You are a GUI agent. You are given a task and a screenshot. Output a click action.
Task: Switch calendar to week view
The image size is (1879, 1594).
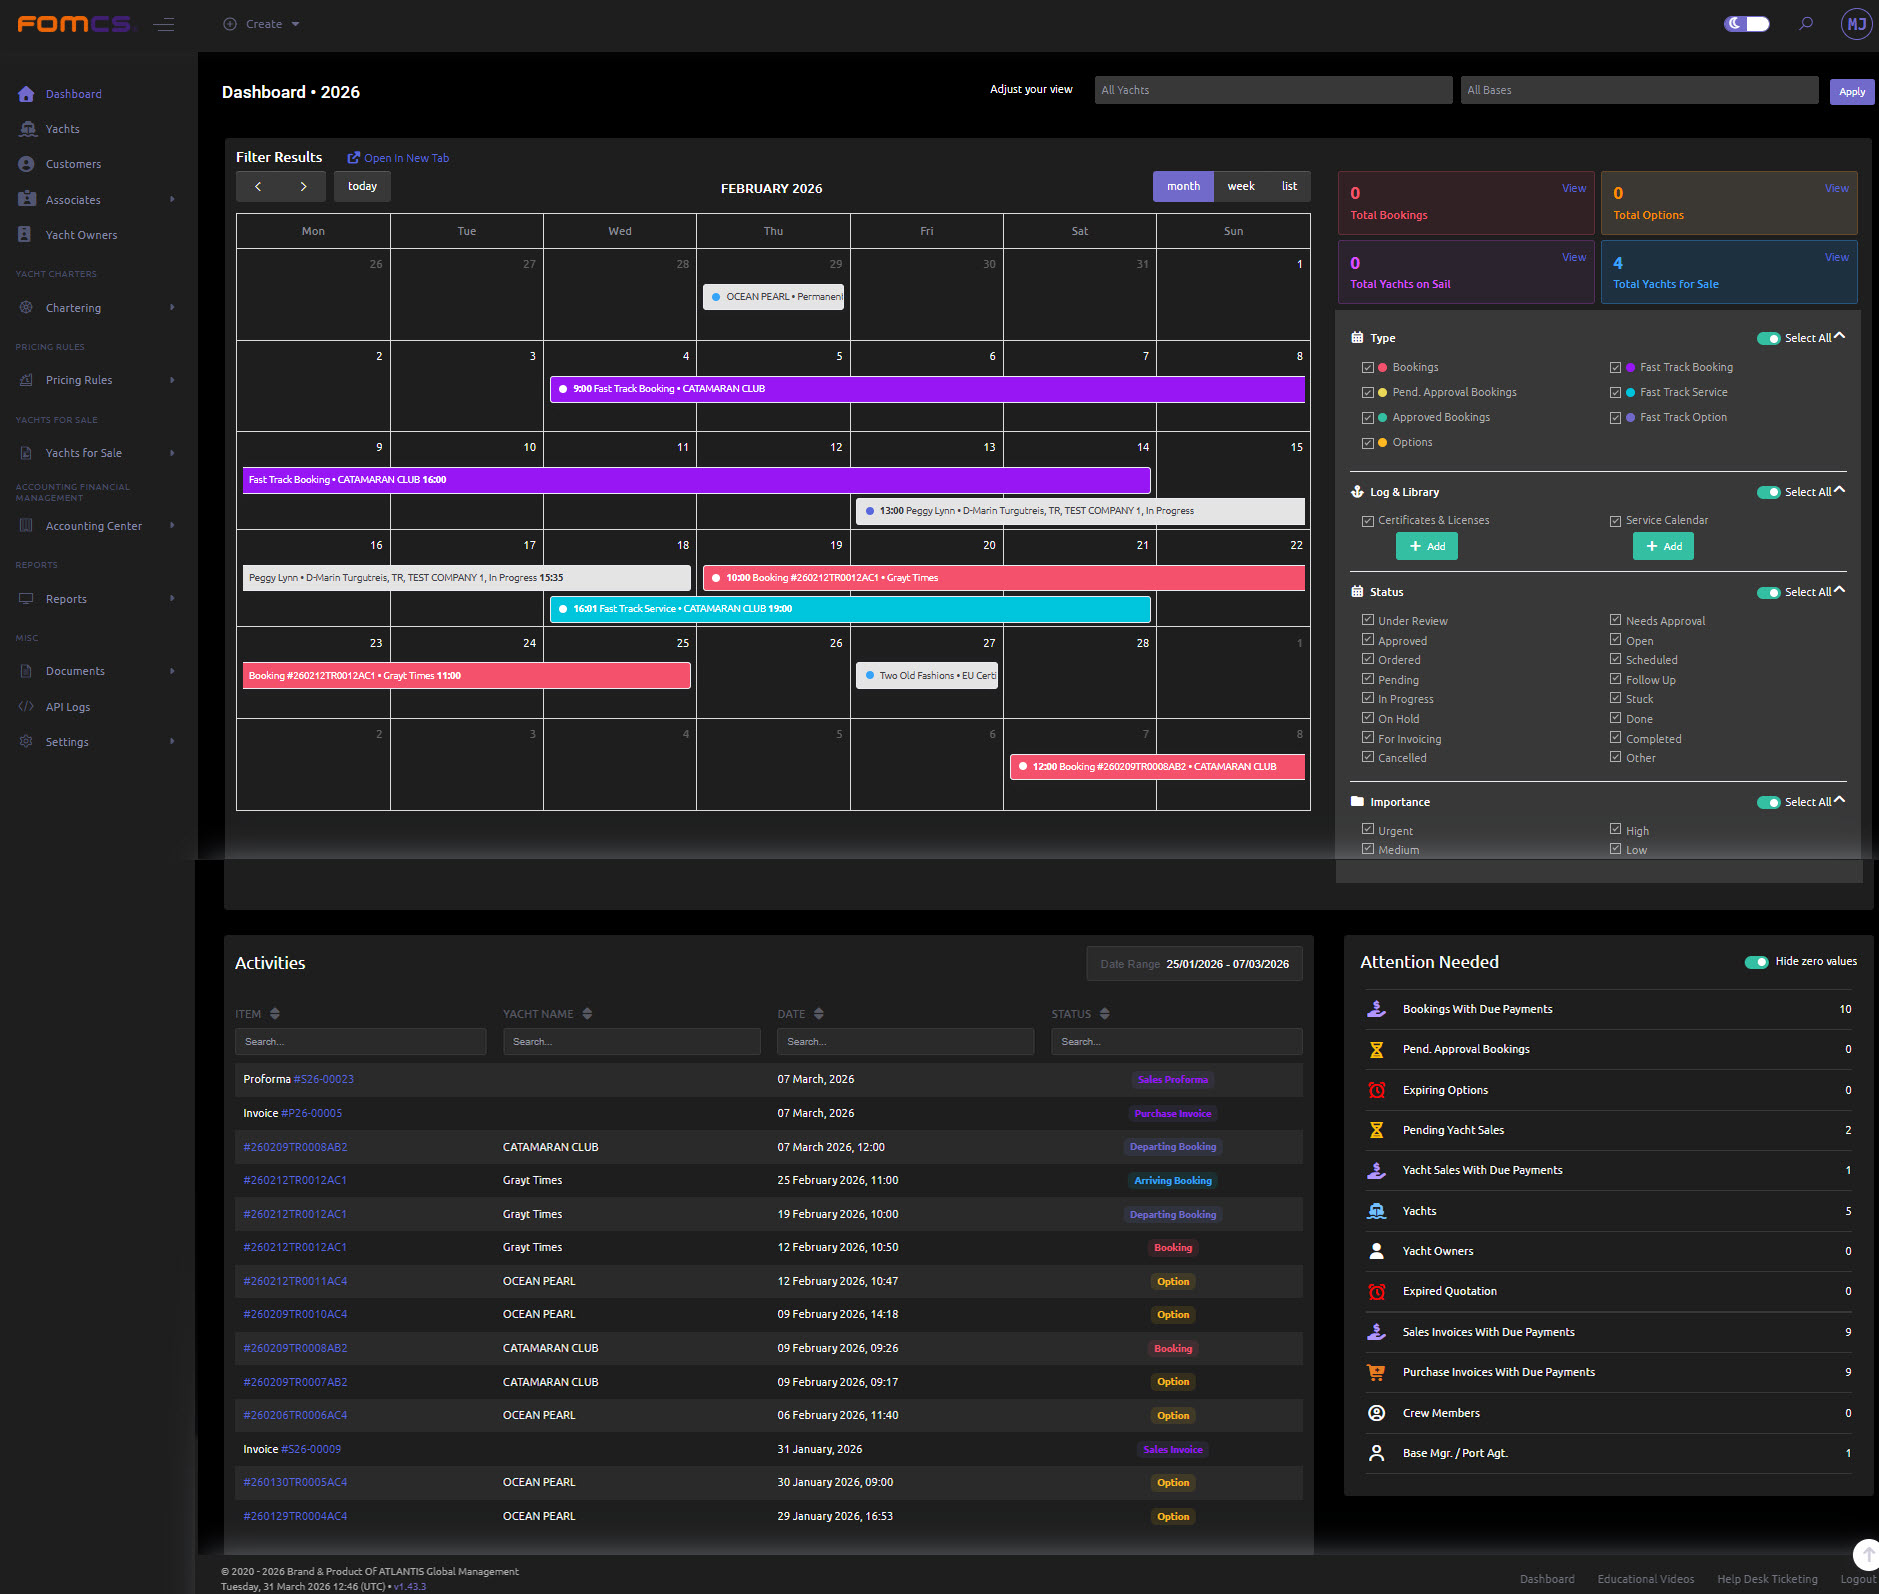tap(1241, 187)
